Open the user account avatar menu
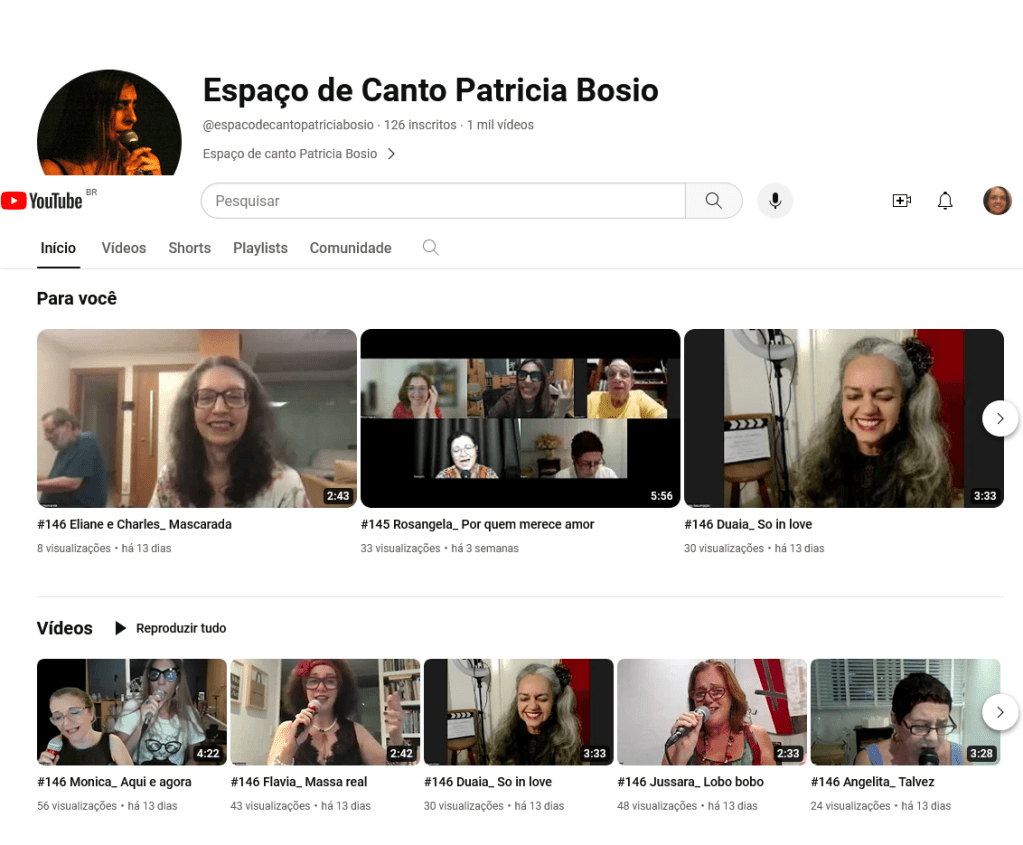 (x=997, y=201)
